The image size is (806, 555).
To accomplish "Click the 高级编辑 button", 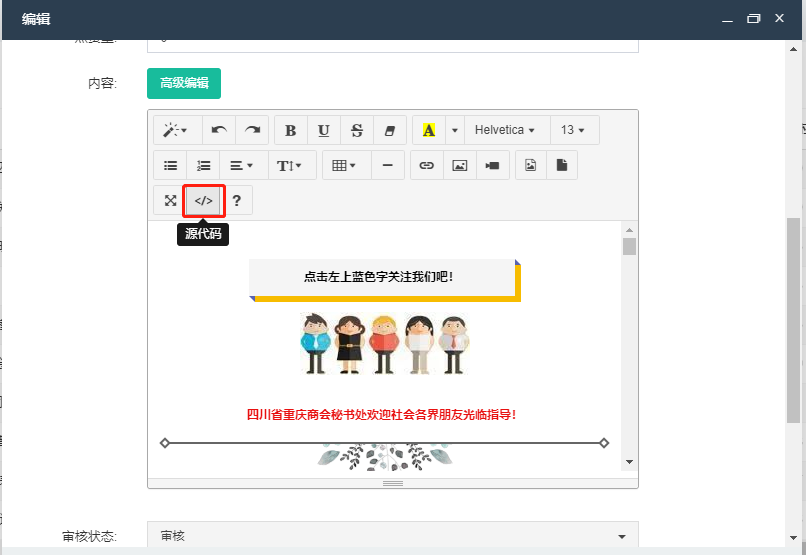I will pyautogui.click(x=184, y=83).
